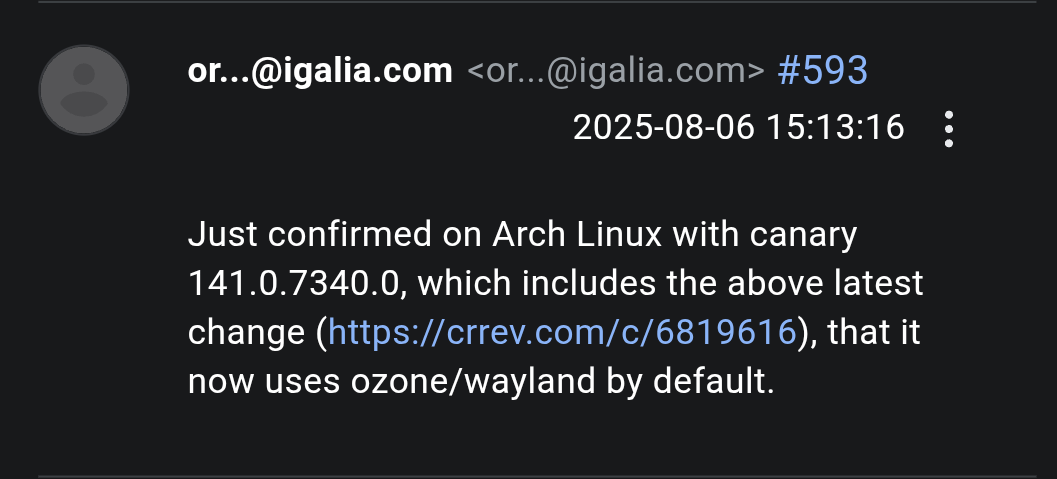Click the gray email in angle brackets

coord(616,71)
